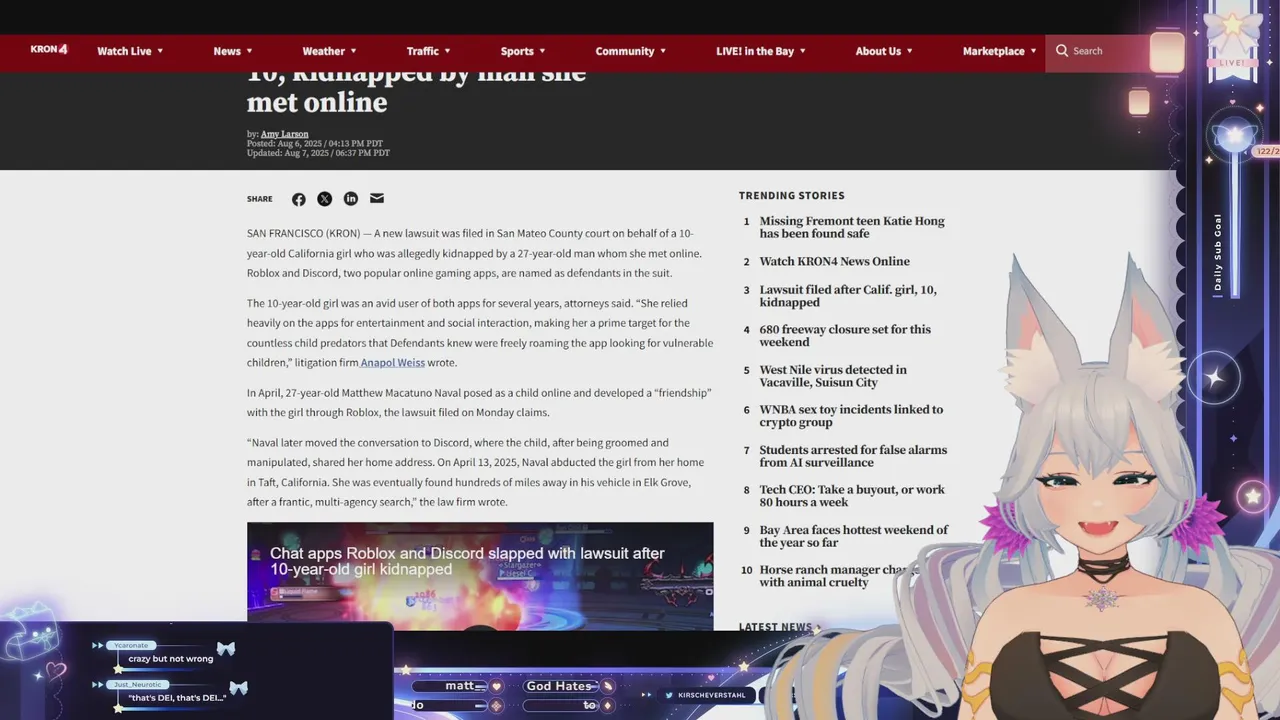
Task: Open Watch KRON4 News Online story
Action: pos(834,262)
